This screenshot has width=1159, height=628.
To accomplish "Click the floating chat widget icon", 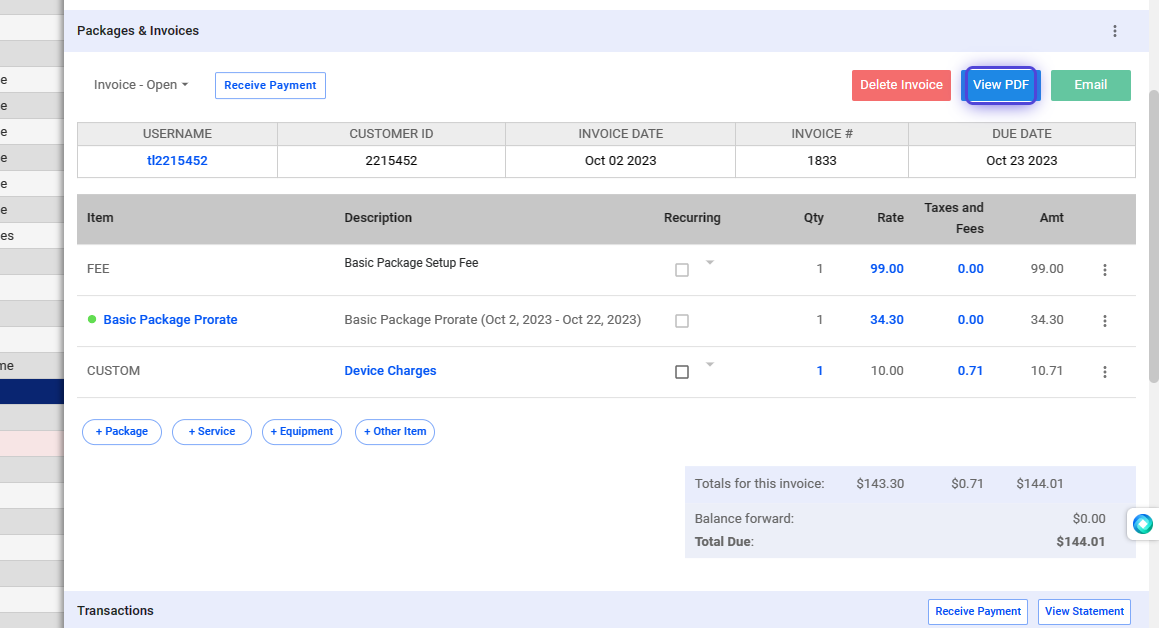I will coord(1143,524).
